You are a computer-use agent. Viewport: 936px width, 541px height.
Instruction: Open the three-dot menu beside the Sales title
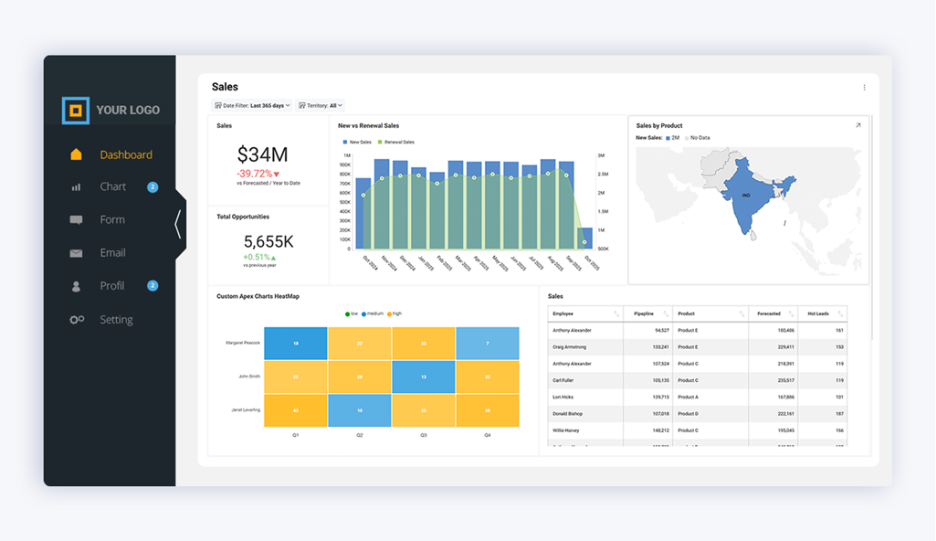point(865,88)
